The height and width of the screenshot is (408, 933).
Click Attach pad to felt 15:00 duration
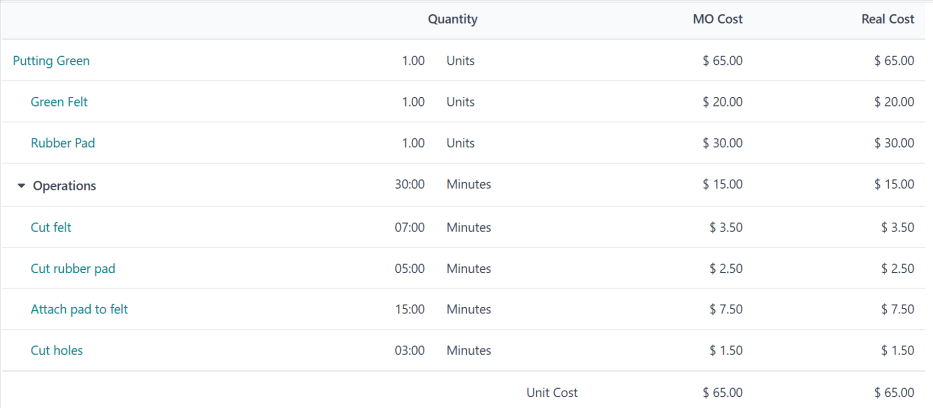(410, 309)
